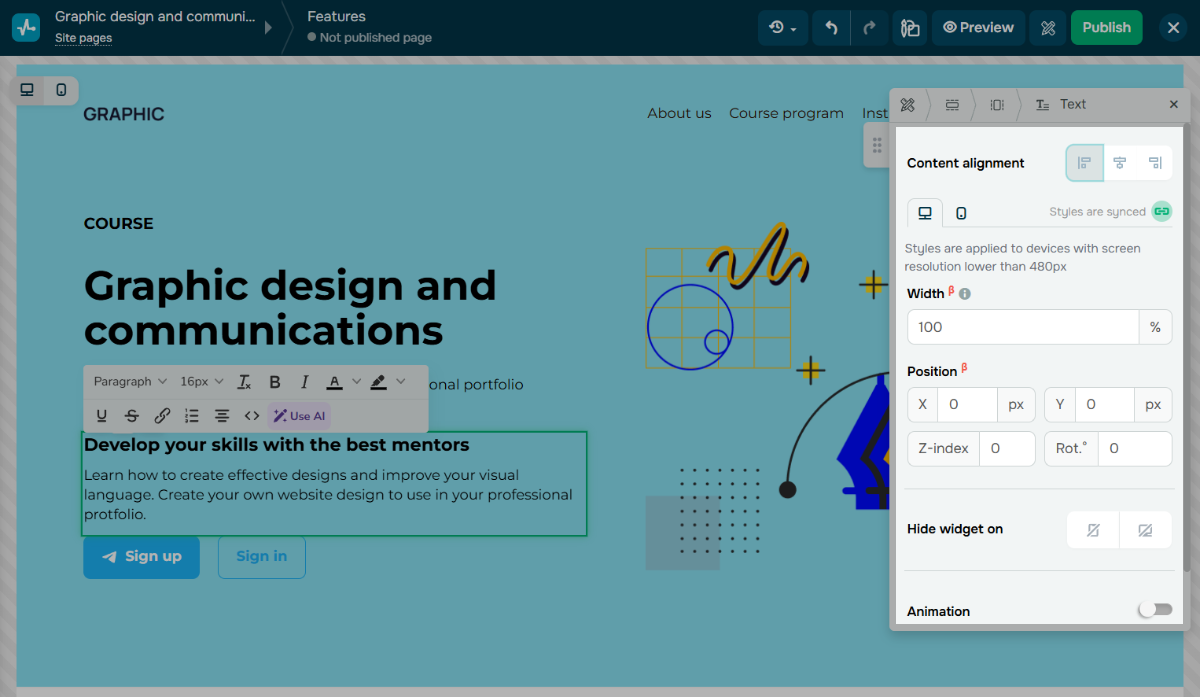
Task: Click the Bold formatting icon
Action: 275,382
